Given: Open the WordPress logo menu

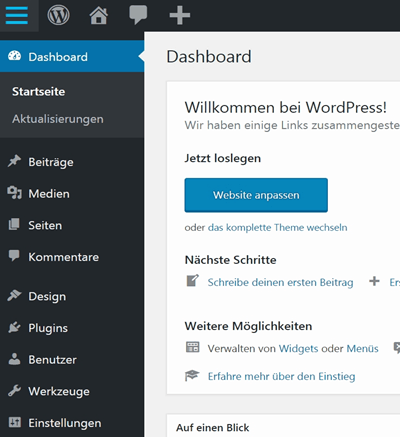Looking at the screenshot, I should pyautogui.click(x=58, y=15).
